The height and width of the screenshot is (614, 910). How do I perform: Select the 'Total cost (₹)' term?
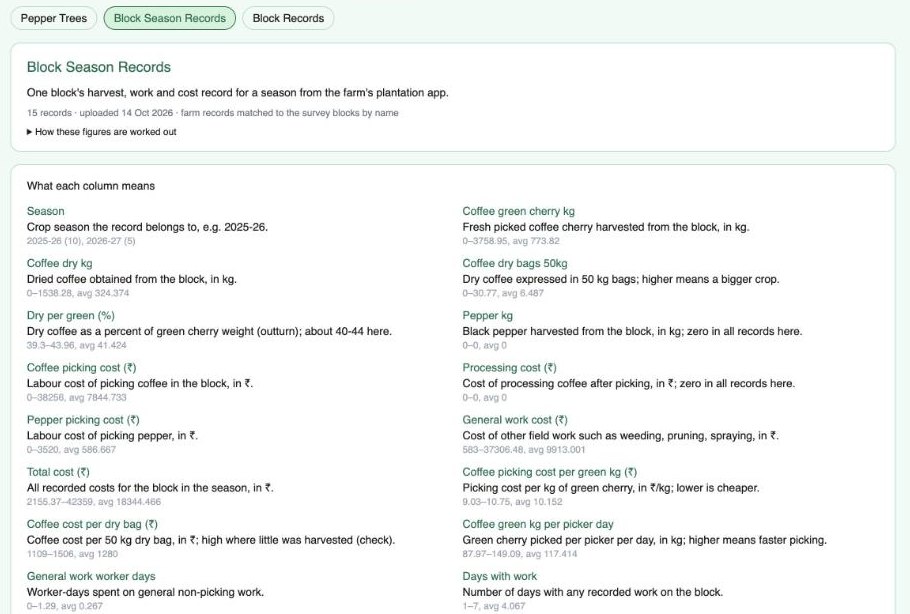point(58,472)
